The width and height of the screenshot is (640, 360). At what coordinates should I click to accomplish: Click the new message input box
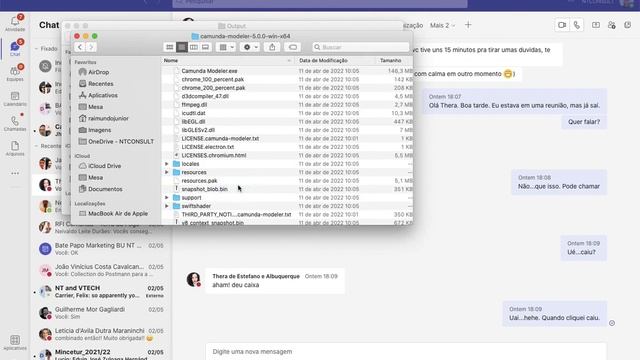click(x=406, y=351)
